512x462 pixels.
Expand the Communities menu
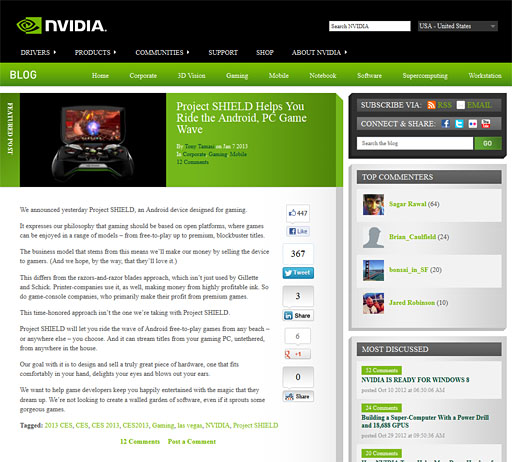click(x=162, y=52)
